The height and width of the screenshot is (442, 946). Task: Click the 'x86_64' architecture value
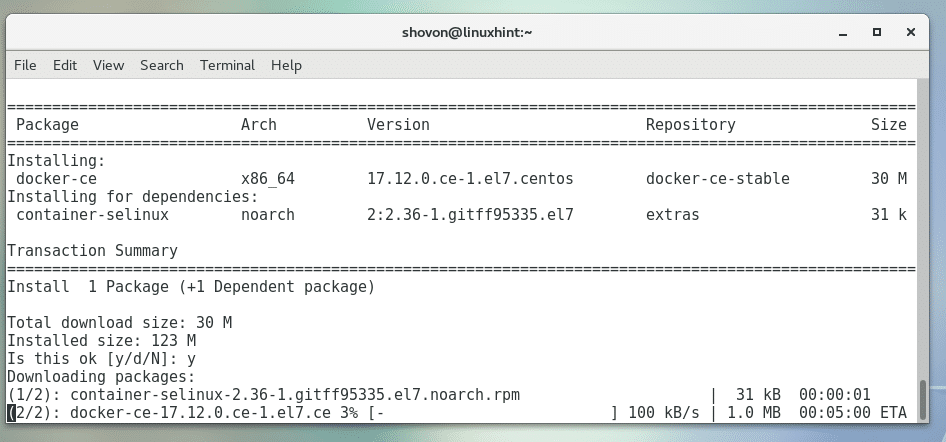click(x=268, y=179)
